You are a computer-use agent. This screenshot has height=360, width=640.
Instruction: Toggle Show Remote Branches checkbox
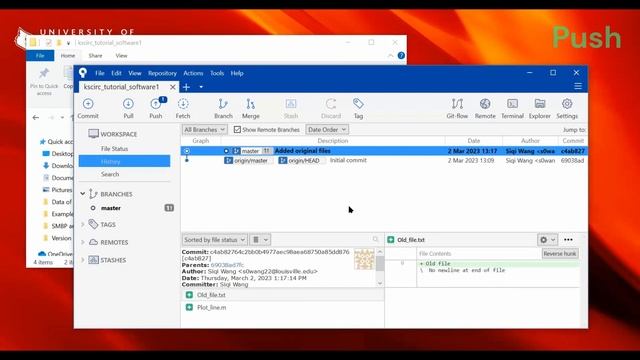coord(237,129)
